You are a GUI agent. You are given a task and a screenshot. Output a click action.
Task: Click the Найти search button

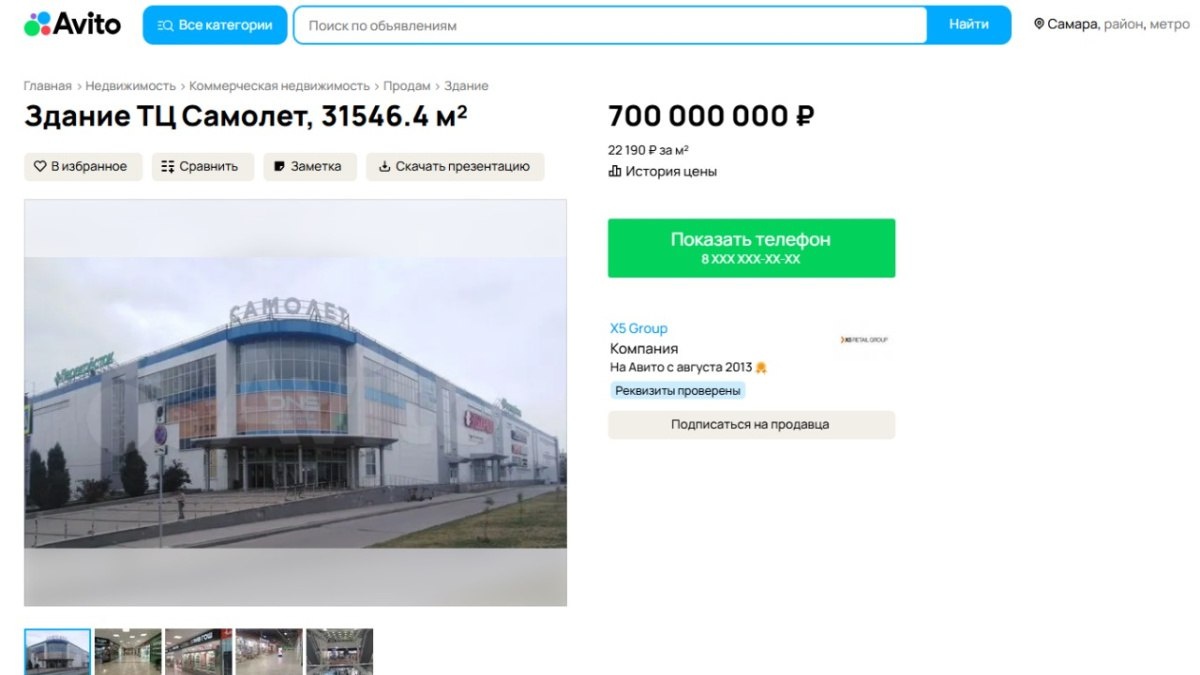[969, 25]
